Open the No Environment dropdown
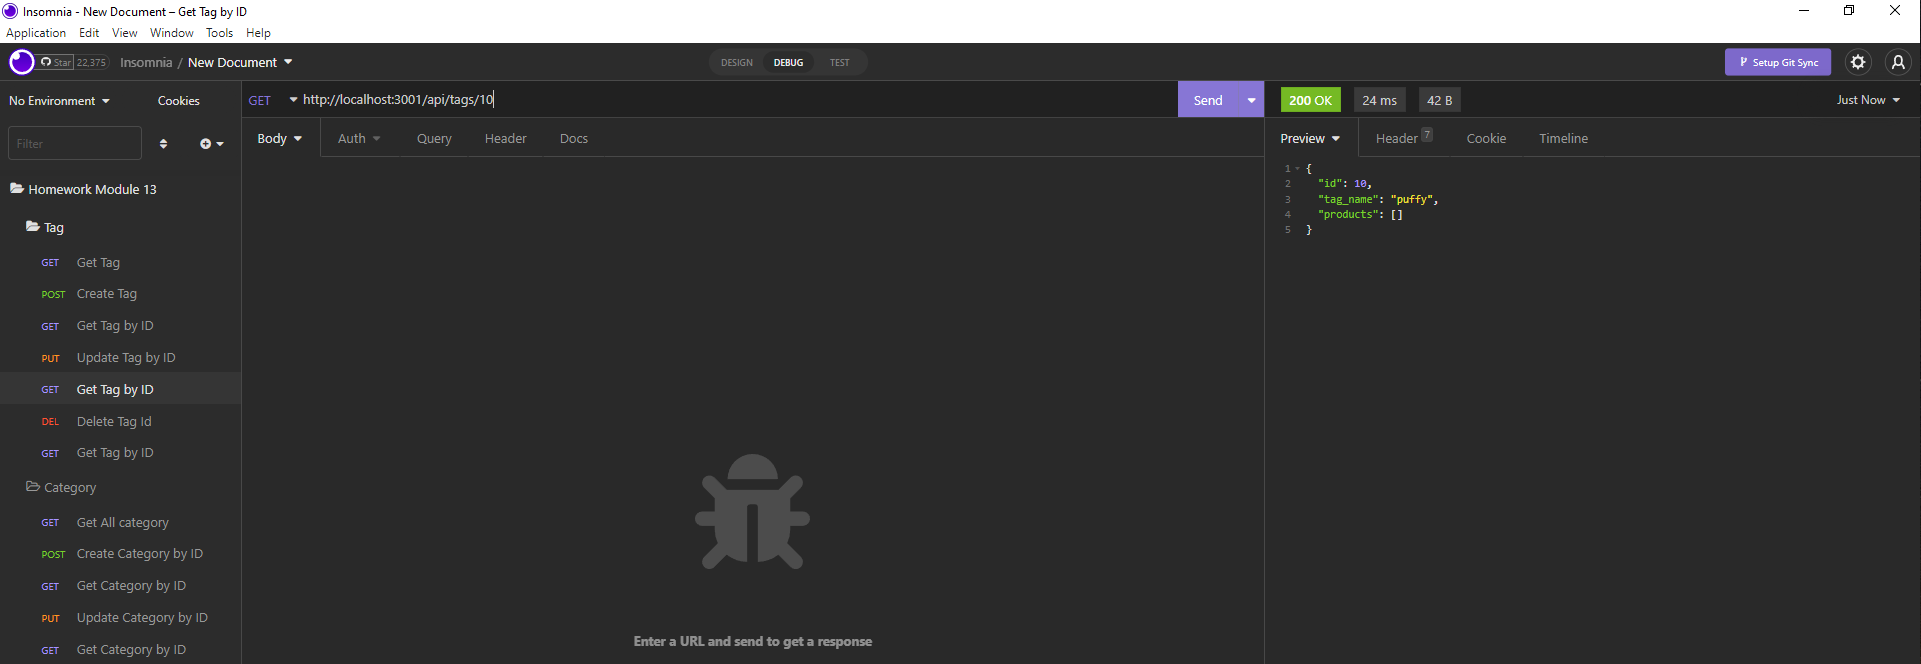 pyautogui.click(x=59, y=101)
